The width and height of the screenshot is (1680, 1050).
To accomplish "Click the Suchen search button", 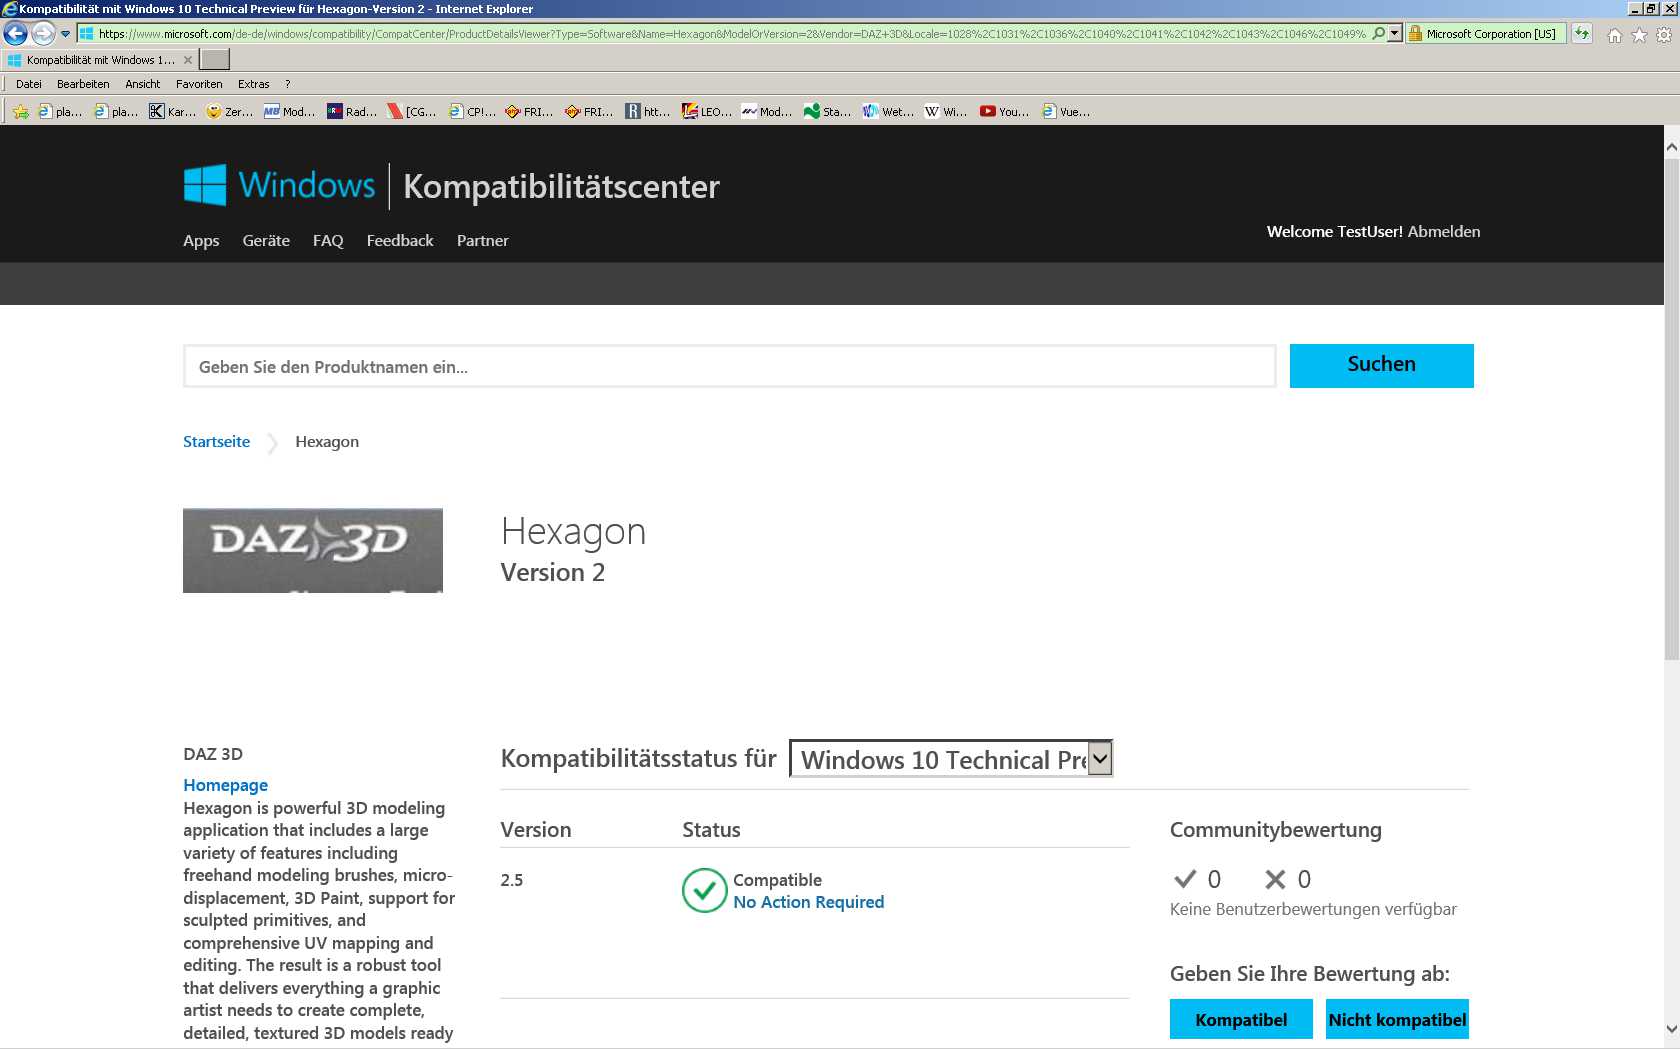I will [1382, 365].
